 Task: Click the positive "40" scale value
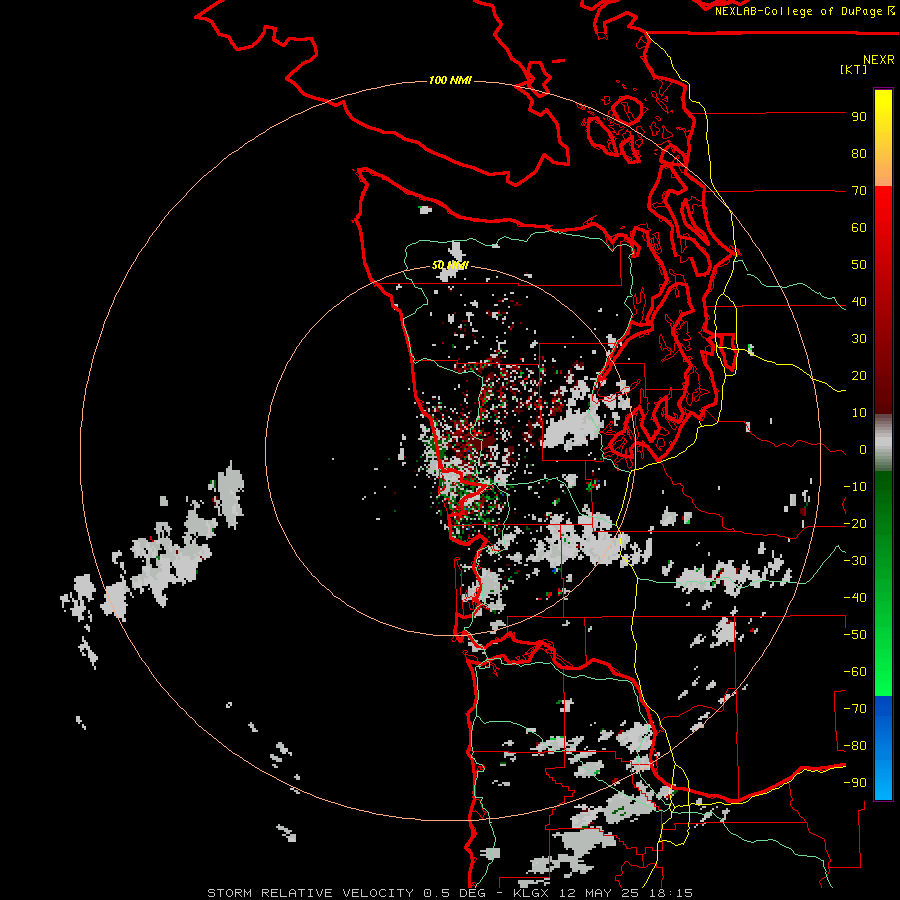coord(859,302)
